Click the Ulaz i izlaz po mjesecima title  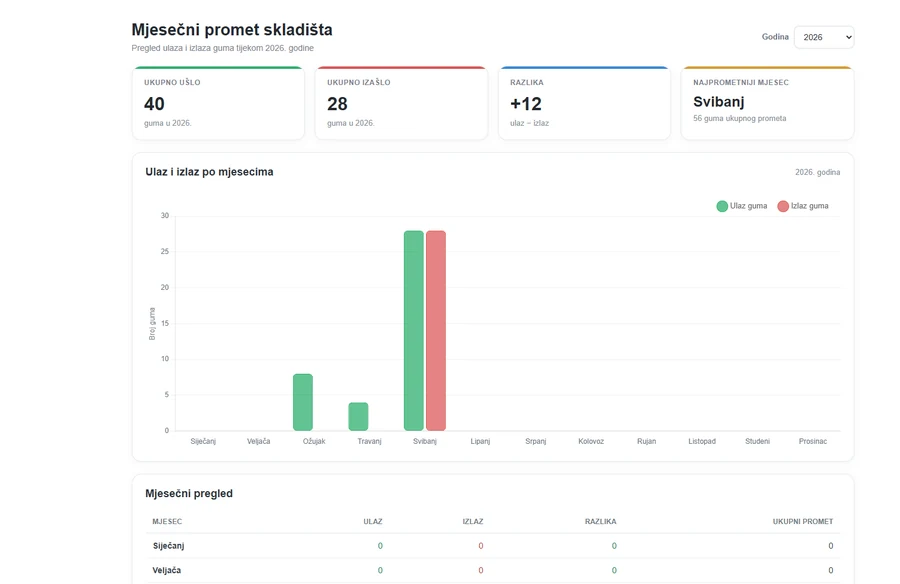click(x=209, y=172)
